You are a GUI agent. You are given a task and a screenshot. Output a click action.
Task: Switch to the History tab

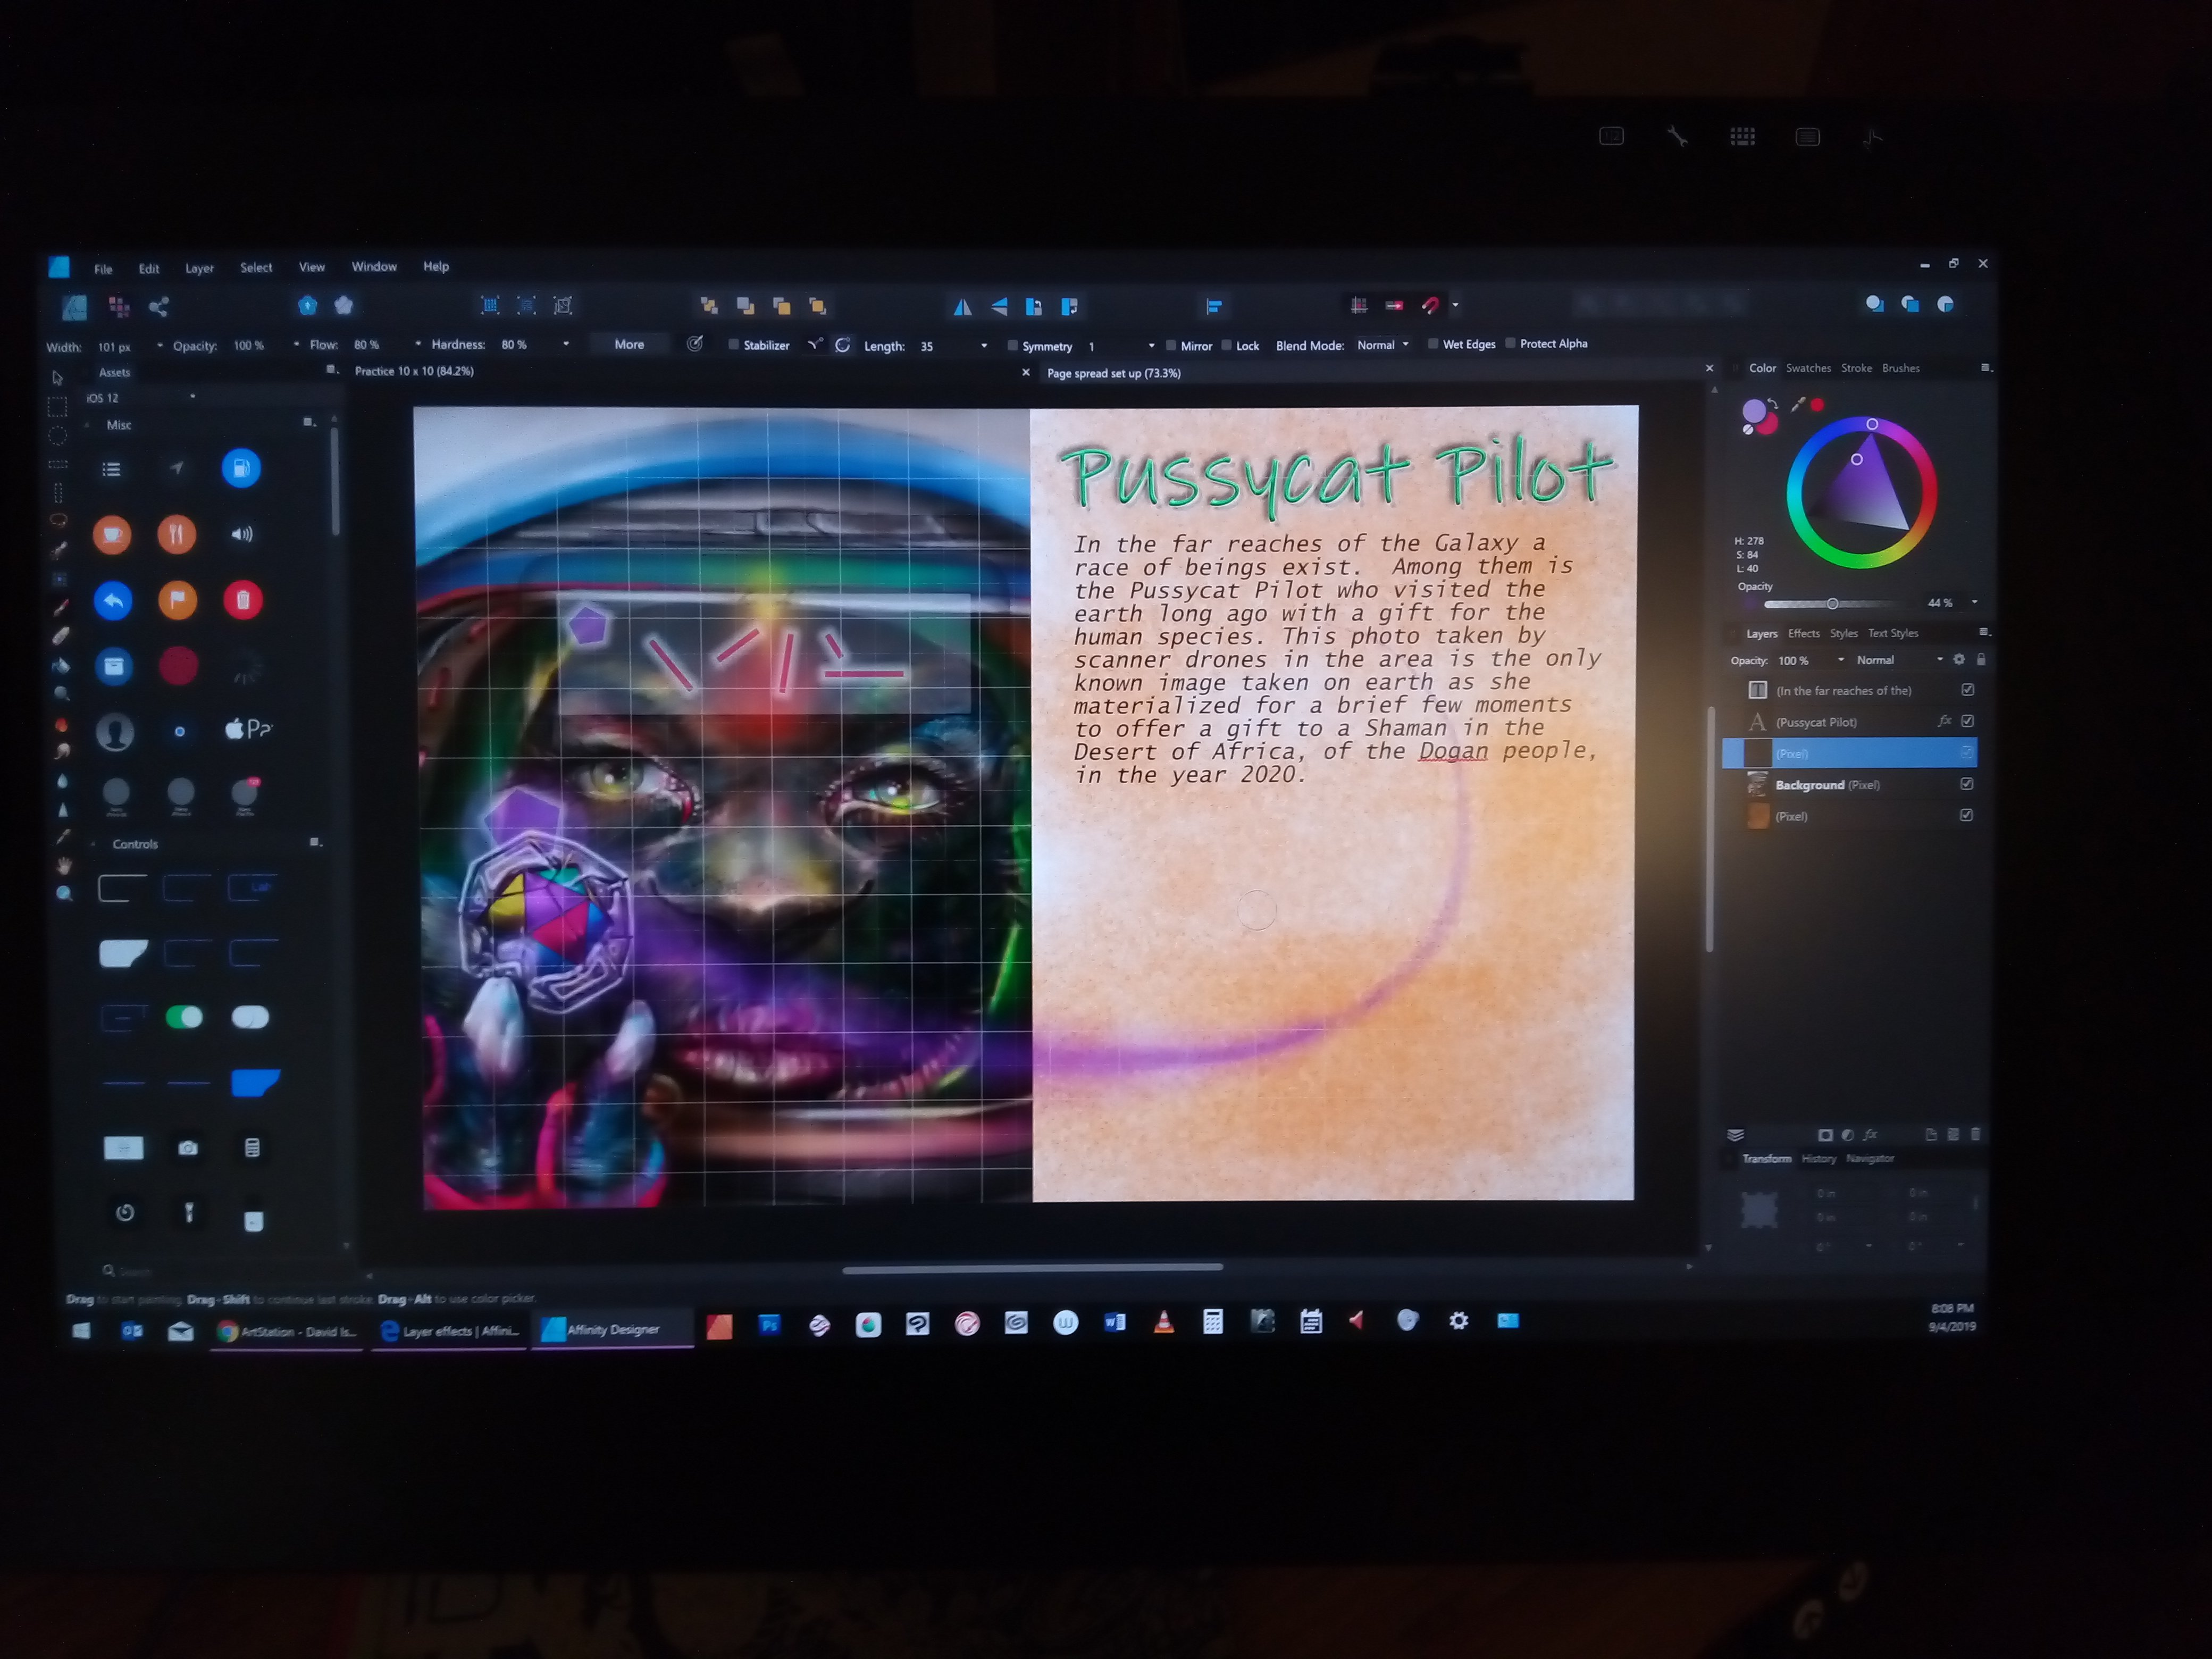click(x=1818, y=1159)
